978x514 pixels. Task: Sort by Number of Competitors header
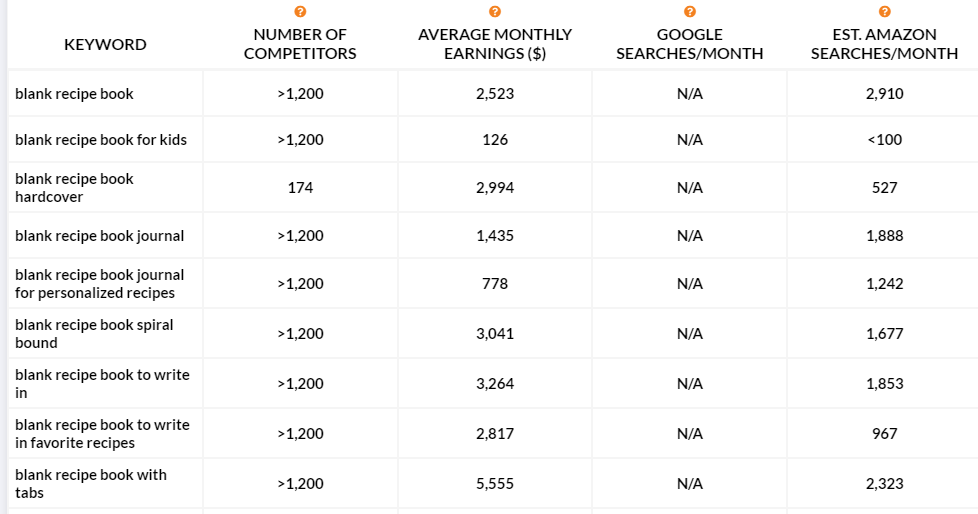300,44
